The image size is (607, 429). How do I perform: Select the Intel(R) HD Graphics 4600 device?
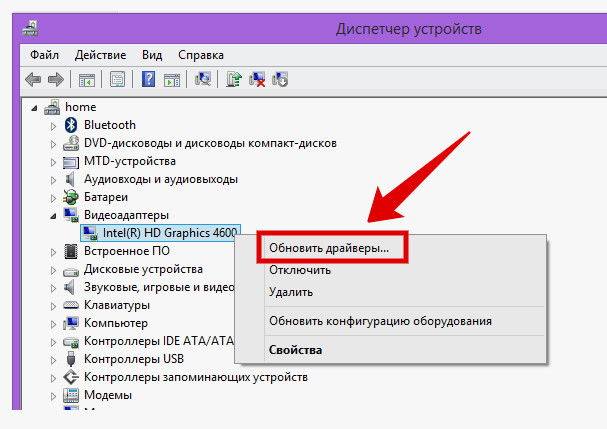170,233
